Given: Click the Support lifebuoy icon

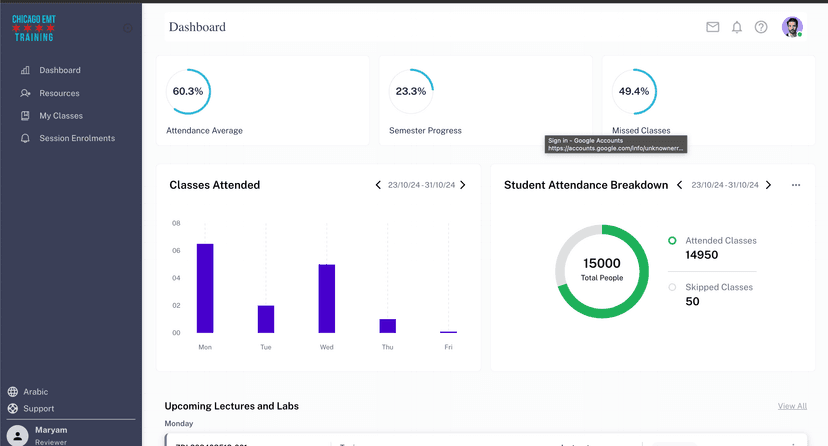Looking at the screenshot, I should click(x=13, y=409).
